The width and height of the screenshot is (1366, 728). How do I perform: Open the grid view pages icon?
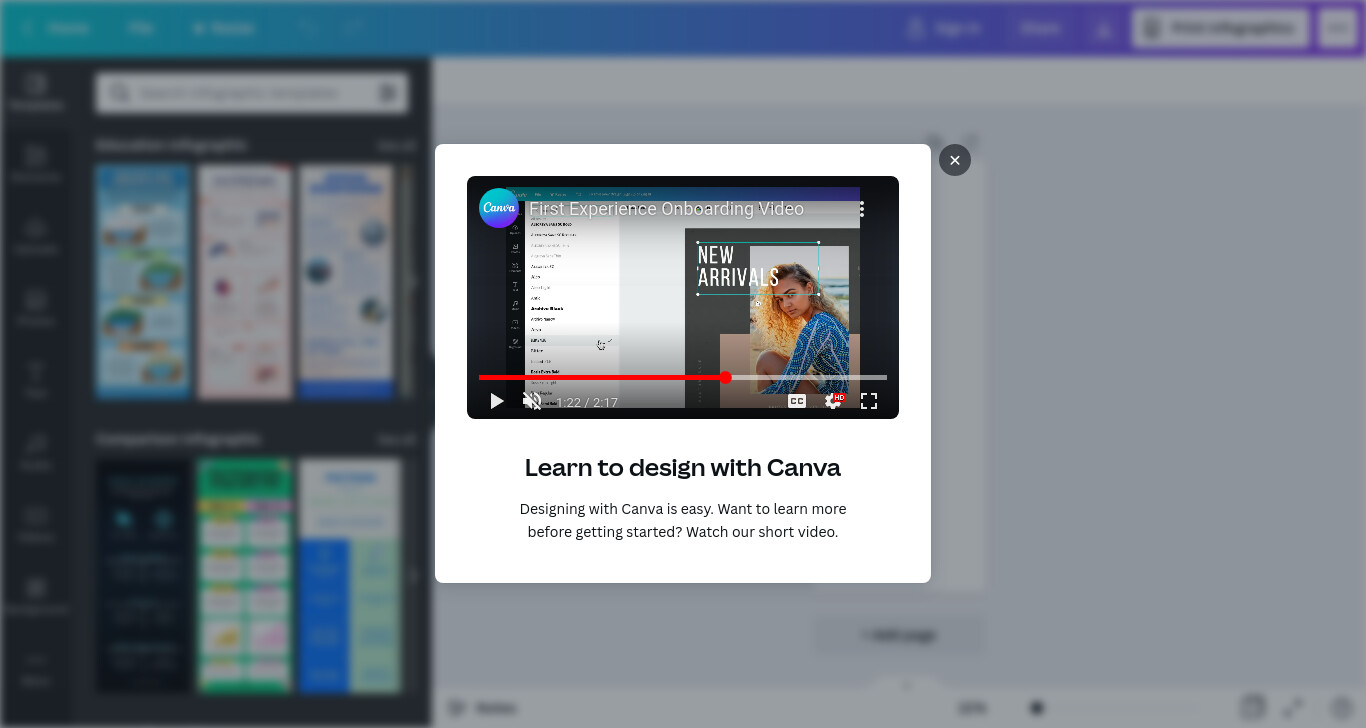click(1252, 708)
